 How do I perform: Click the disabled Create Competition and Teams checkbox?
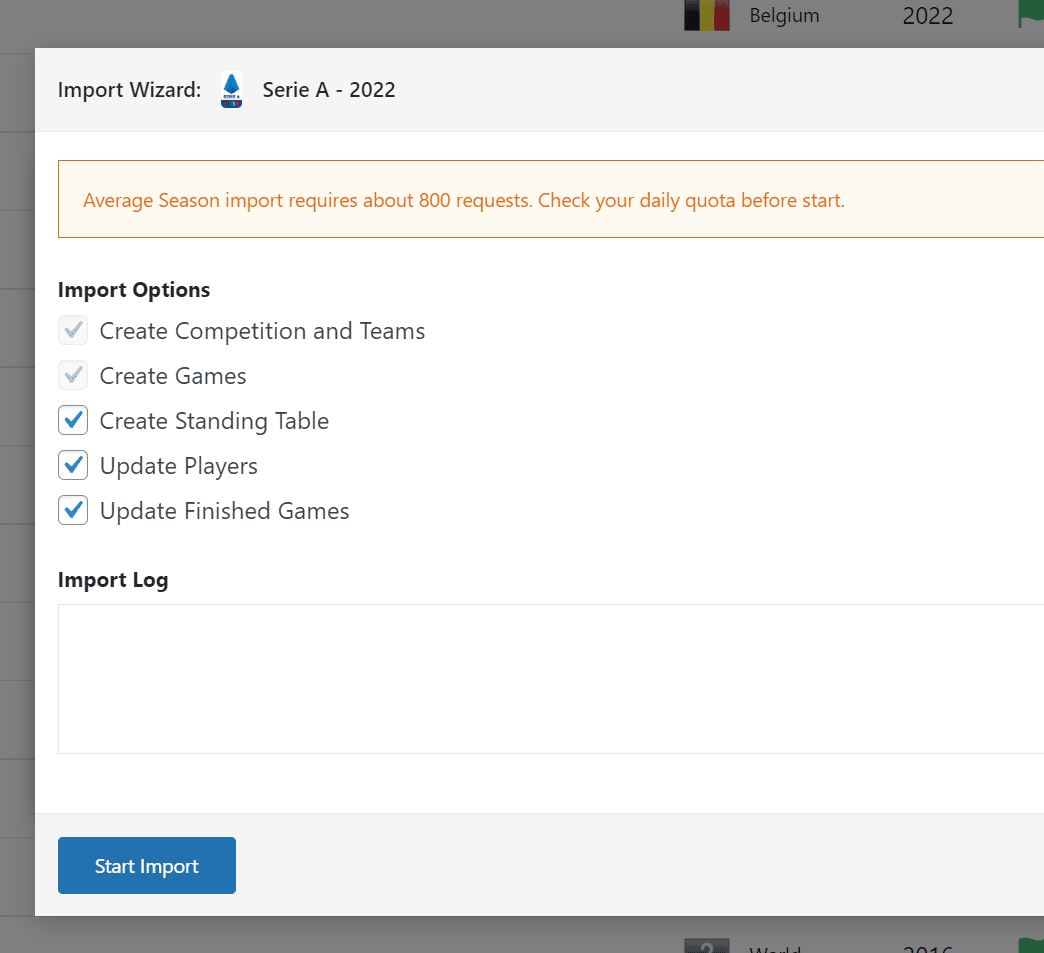pyautogui.click(x=72, y=330)
